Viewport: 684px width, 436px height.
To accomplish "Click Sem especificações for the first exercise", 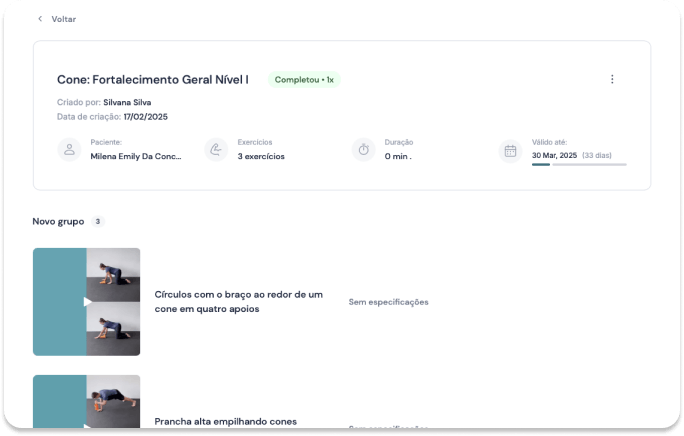I will [388, 301].
